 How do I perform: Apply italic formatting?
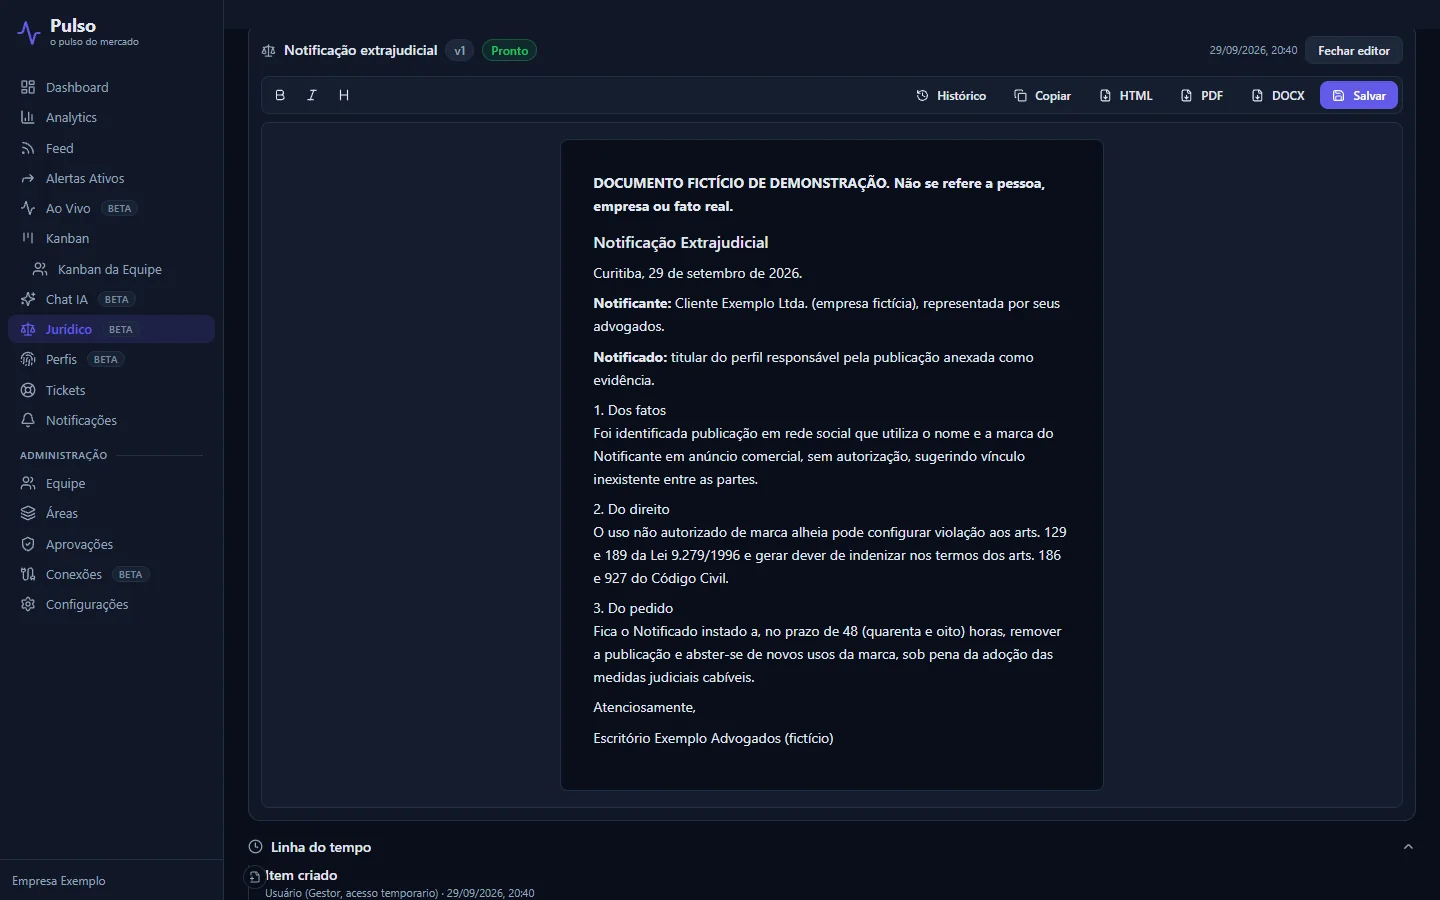pos(312,95)
